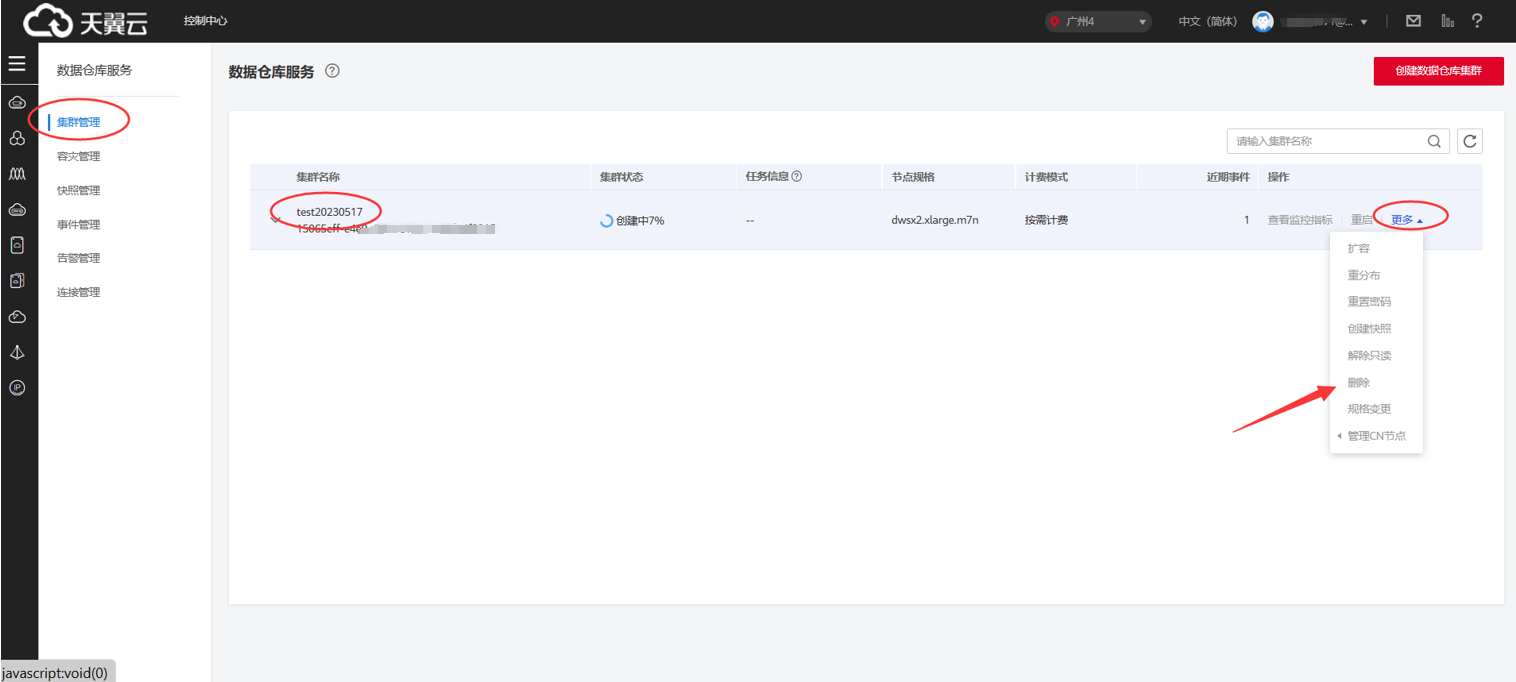The height and width of the screenshot is (682, 1516).
Task: Select 告警管理 in the left navigation
Action: (x=78, y=258)
